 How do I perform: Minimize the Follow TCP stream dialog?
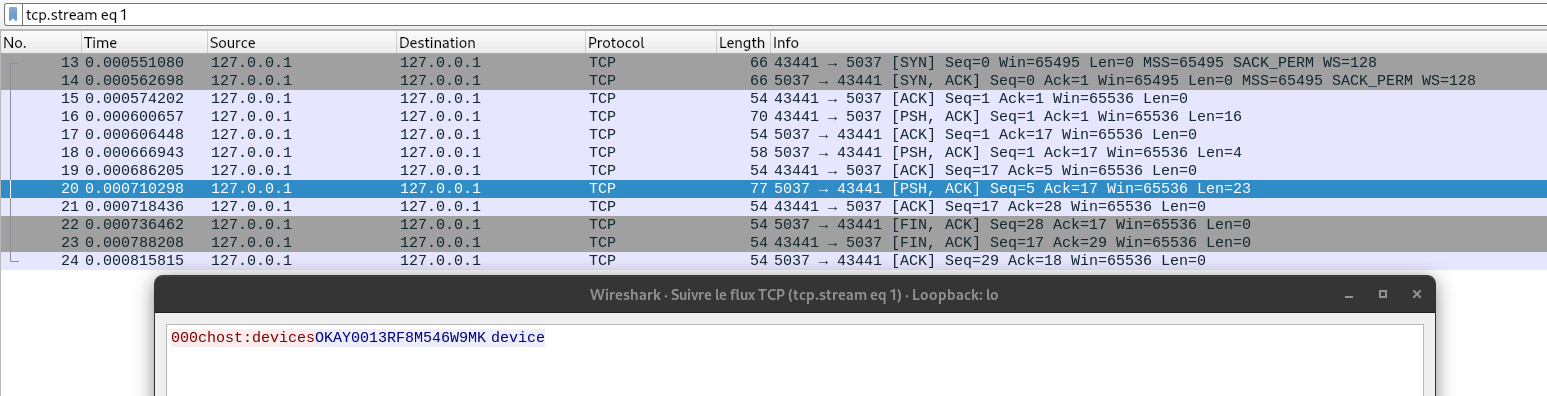[x=1350, y=294]
